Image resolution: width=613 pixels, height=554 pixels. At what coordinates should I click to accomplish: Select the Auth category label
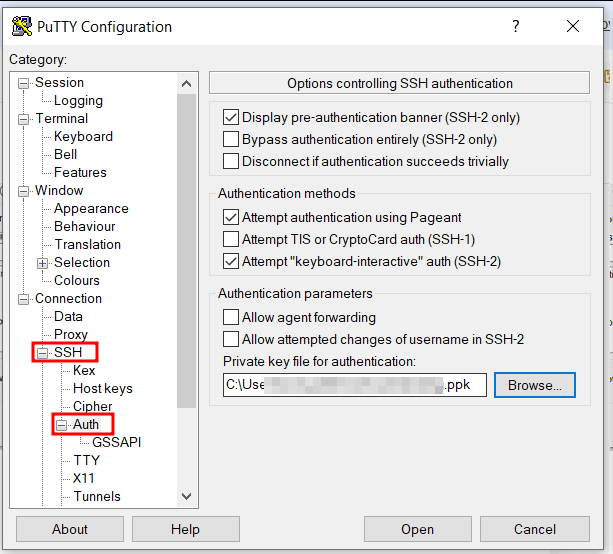click(x=86, y=424)
